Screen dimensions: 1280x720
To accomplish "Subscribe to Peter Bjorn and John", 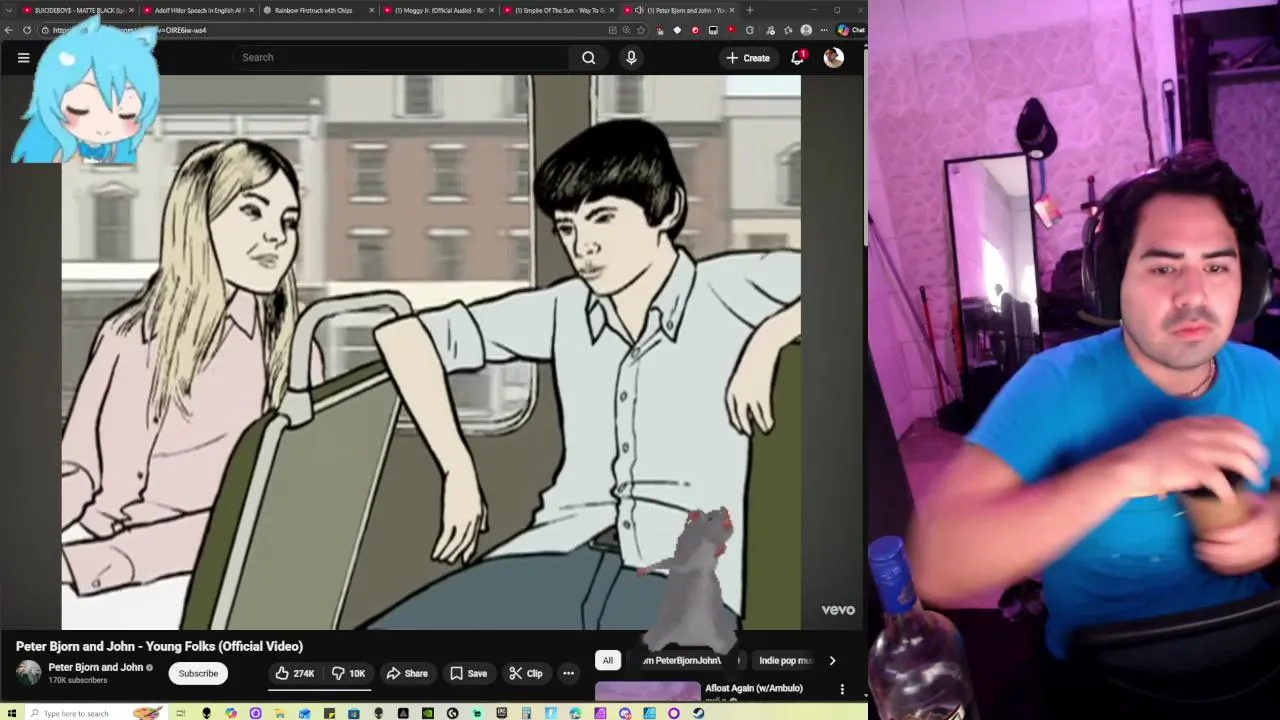I will point(198,674).
